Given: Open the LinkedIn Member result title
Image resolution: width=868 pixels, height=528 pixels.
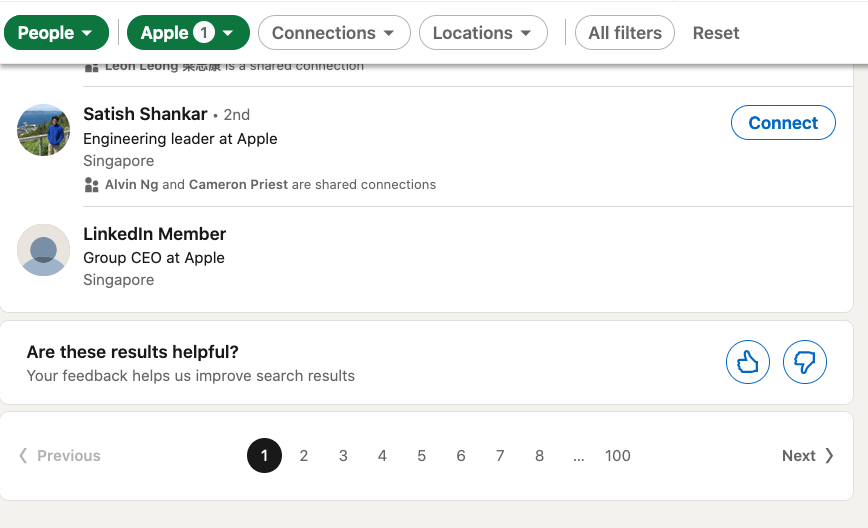Looking at the screenshot, I should tap(154, 234).
